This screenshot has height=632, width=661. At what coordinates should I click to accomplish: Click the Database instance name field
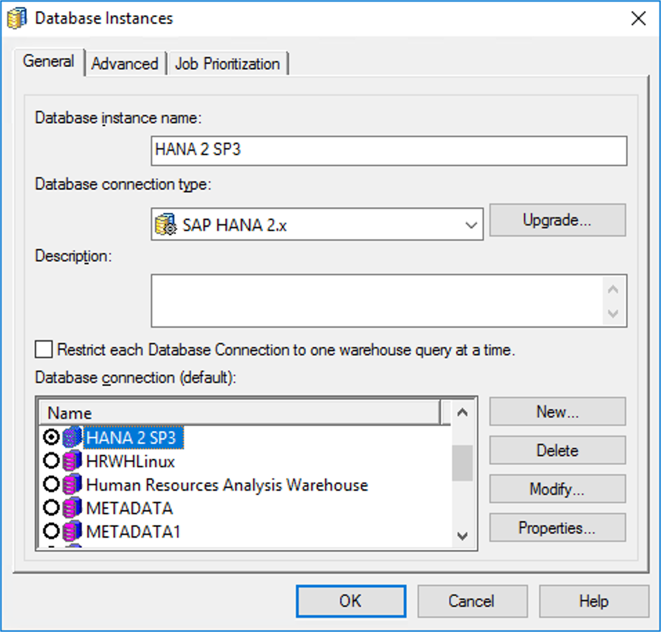389,151
